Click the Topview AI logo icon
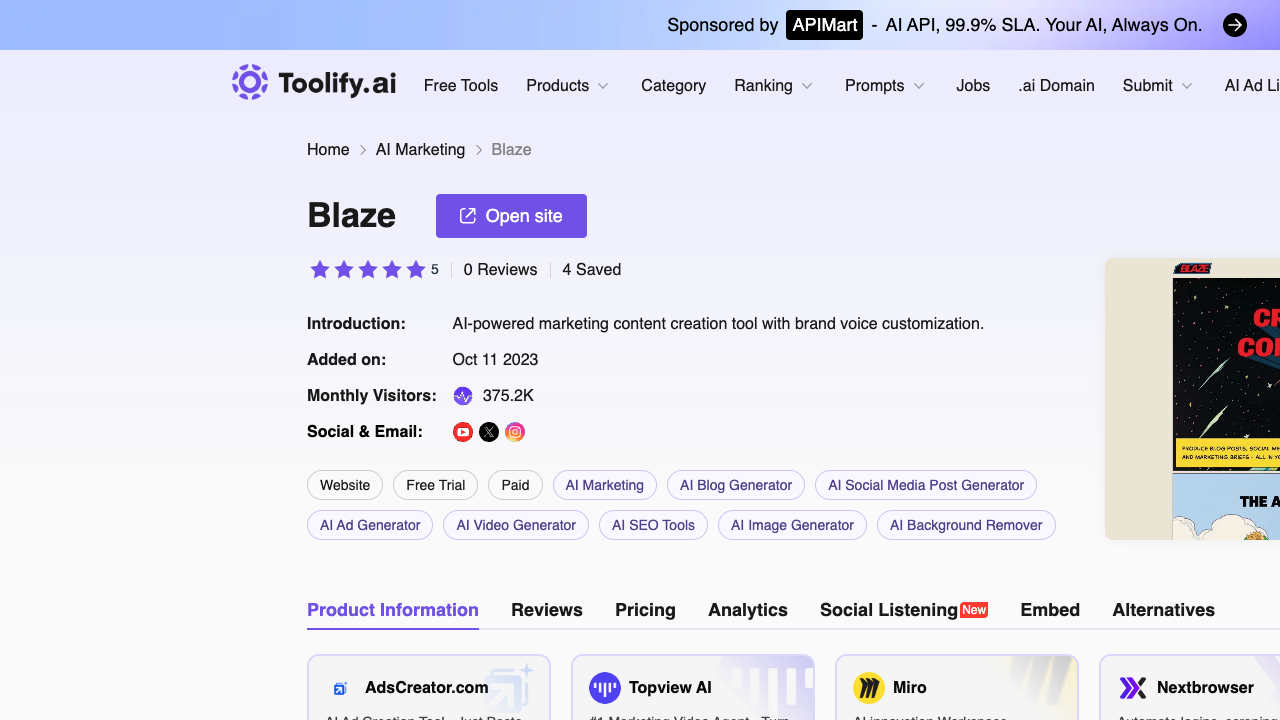This screenshot has width=1280, height=720. [605, 688]
